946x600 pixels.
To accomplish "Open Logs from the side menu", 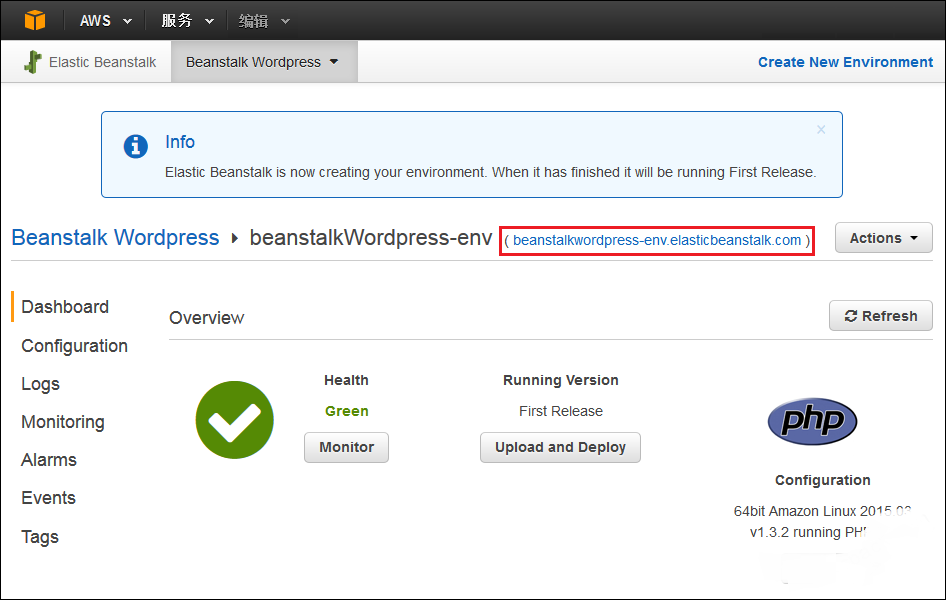I will coord(41,384).
